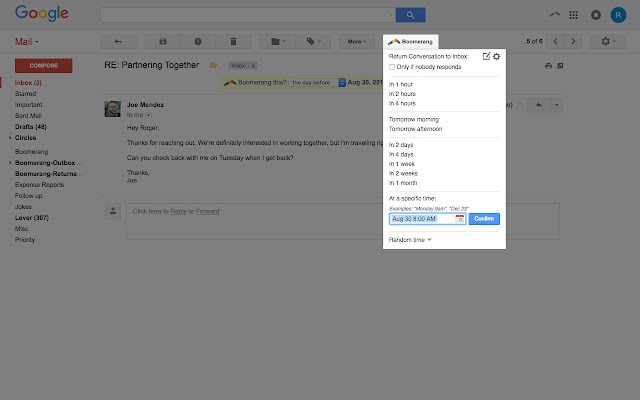Open Lever (307) label
The image size is (640, 400).
[x=32, y=218]
